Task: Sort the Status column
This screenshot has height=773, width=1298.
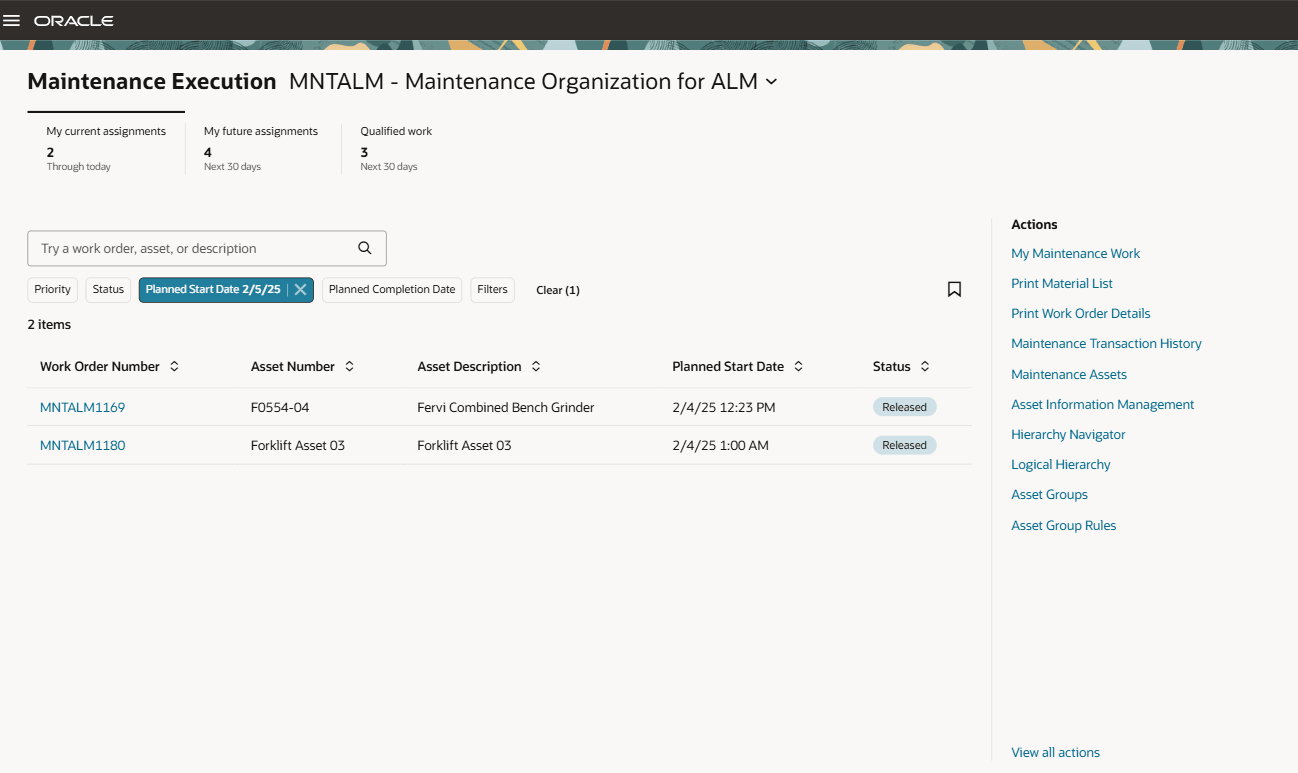Action: pyautogui.click(x=924, y=366)
